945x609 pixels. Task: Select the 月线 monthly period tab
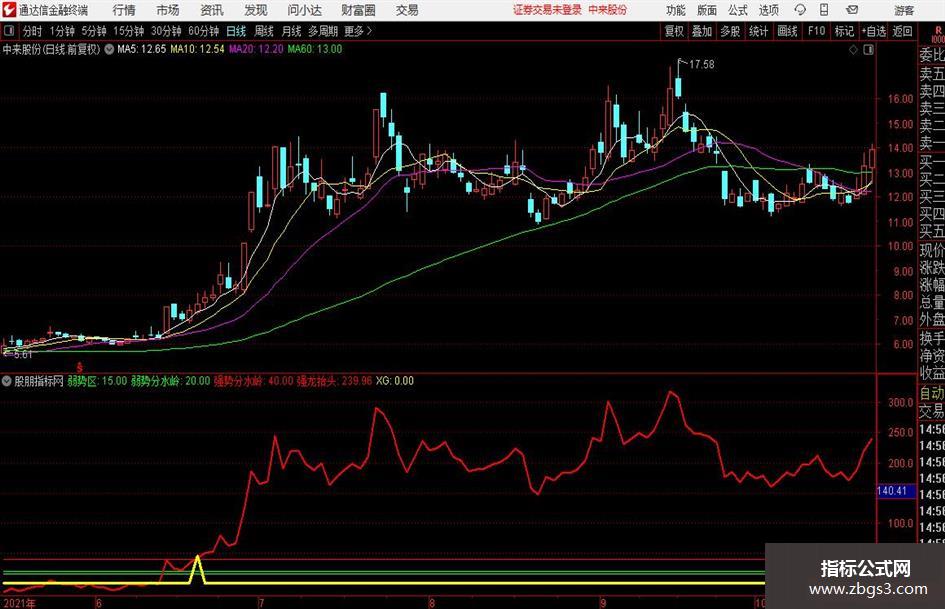pos(291,31)
